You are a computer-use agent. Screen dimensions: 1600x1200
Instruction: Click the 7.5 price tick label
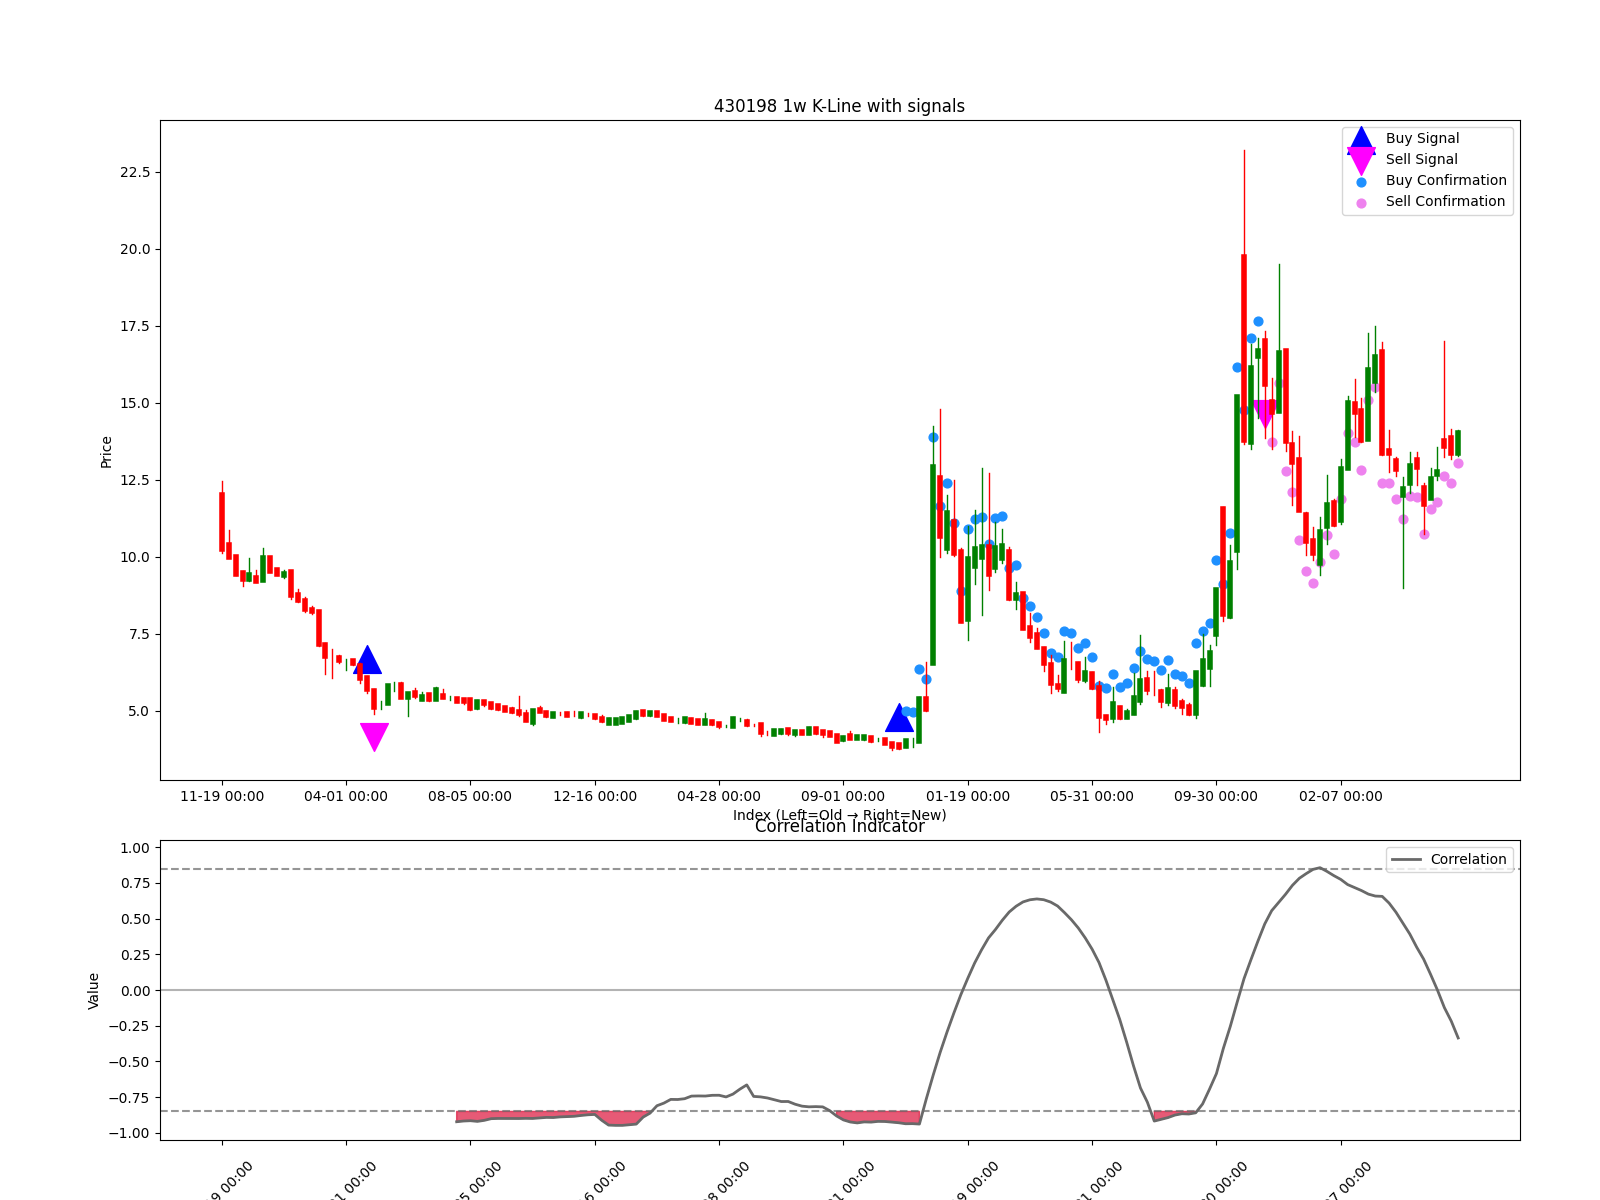coord(139,635)
